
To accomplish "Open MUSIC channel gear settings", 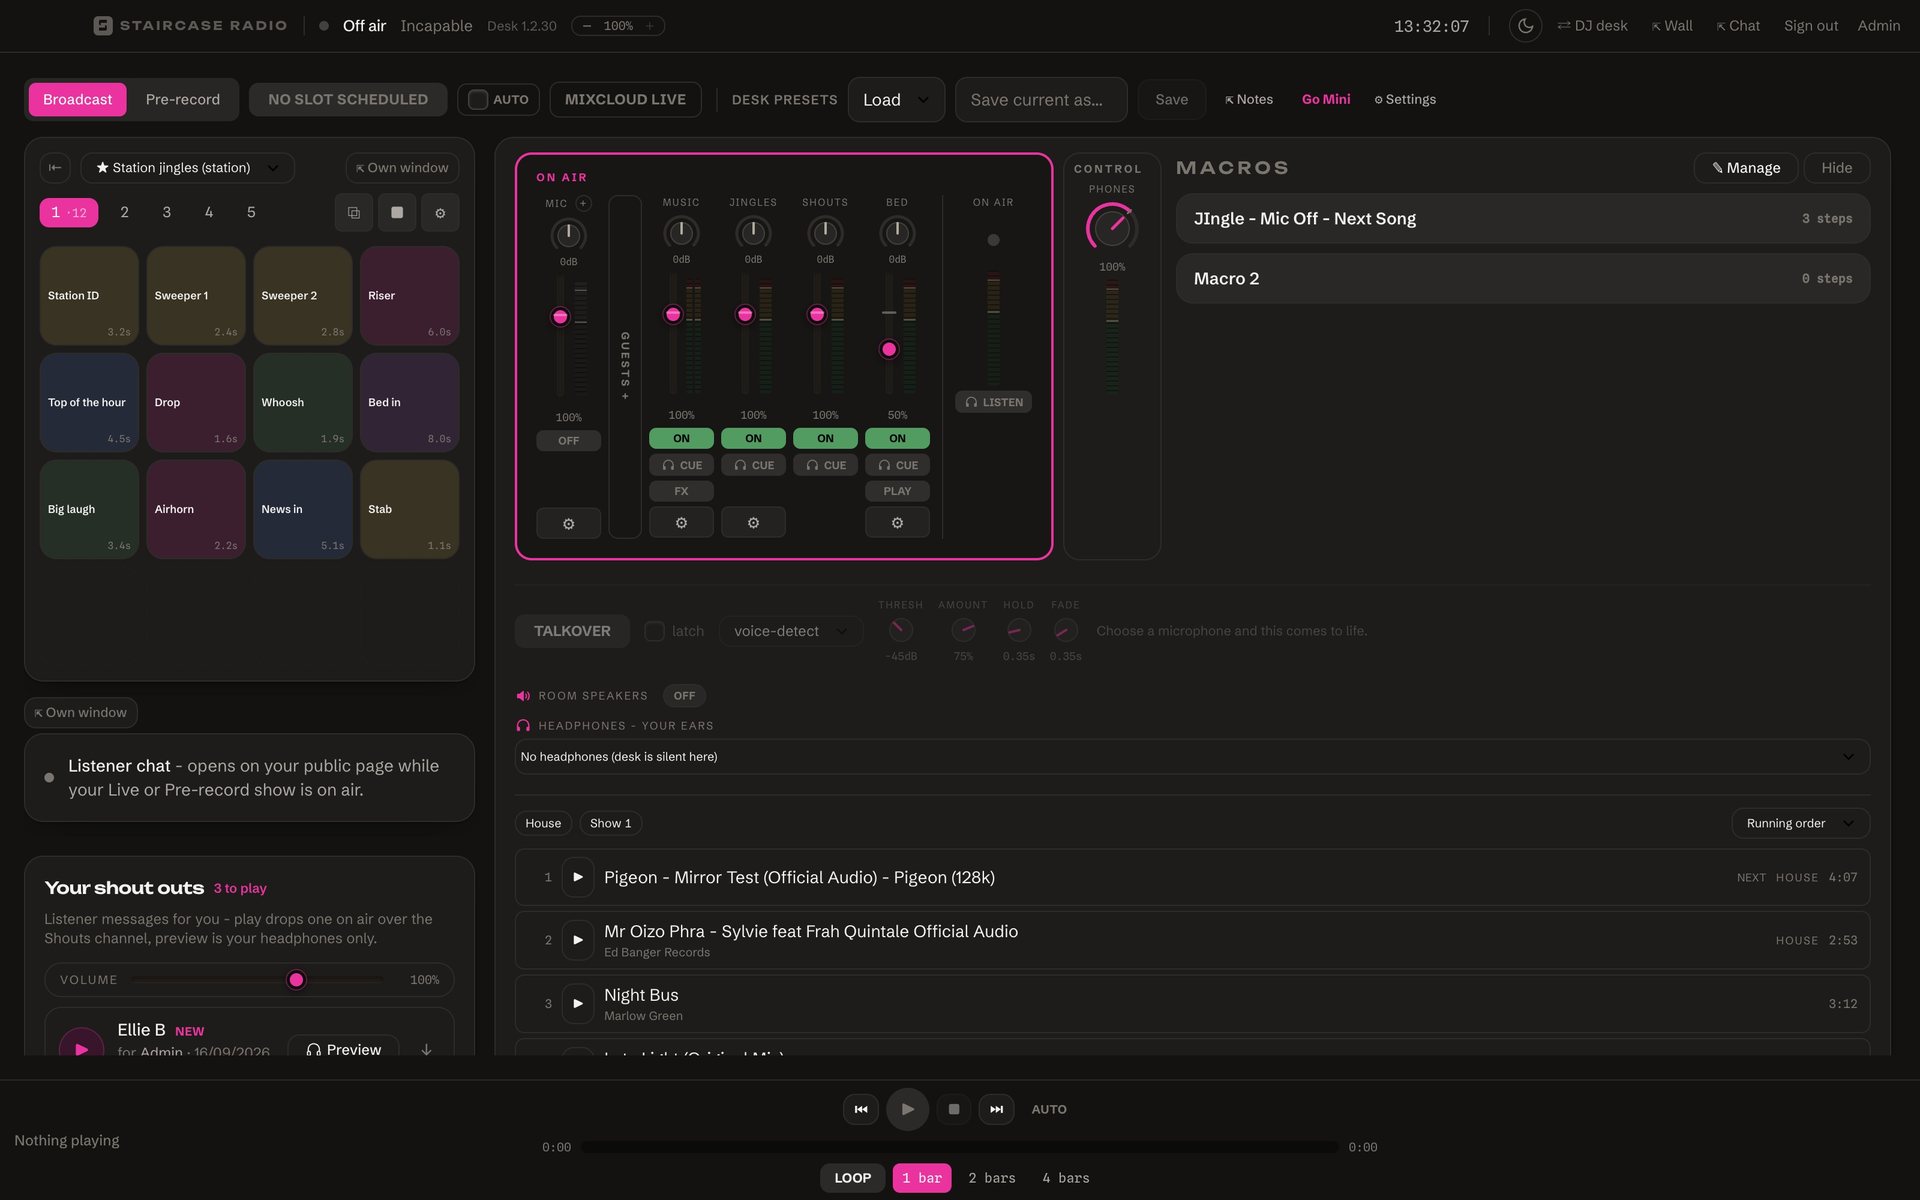I will [x=681, y=523].
